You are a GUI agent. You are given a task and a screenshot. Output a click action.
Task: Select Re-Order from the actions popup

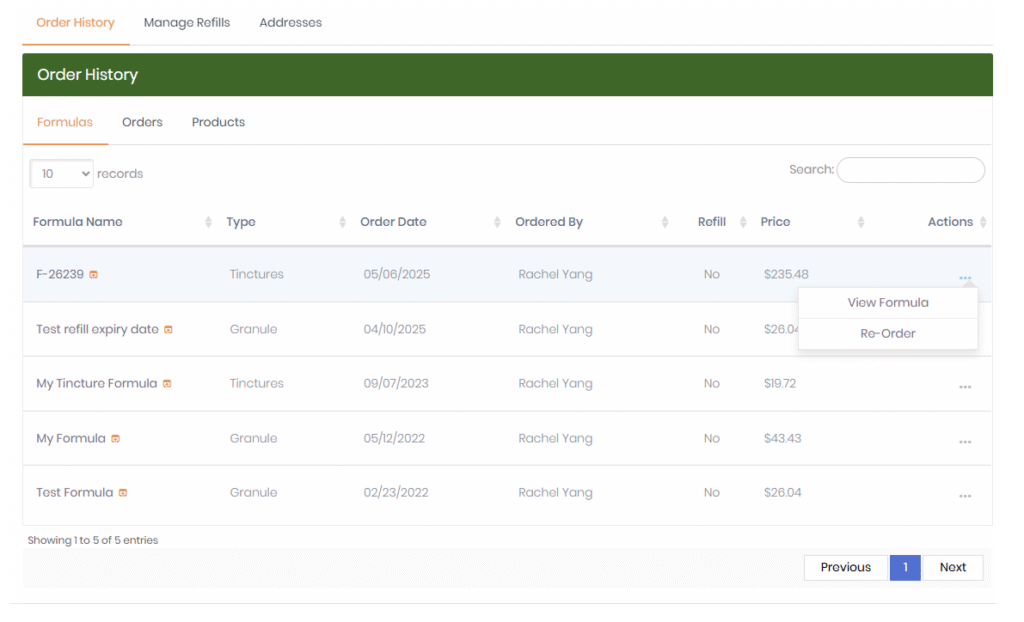[887, 334]
